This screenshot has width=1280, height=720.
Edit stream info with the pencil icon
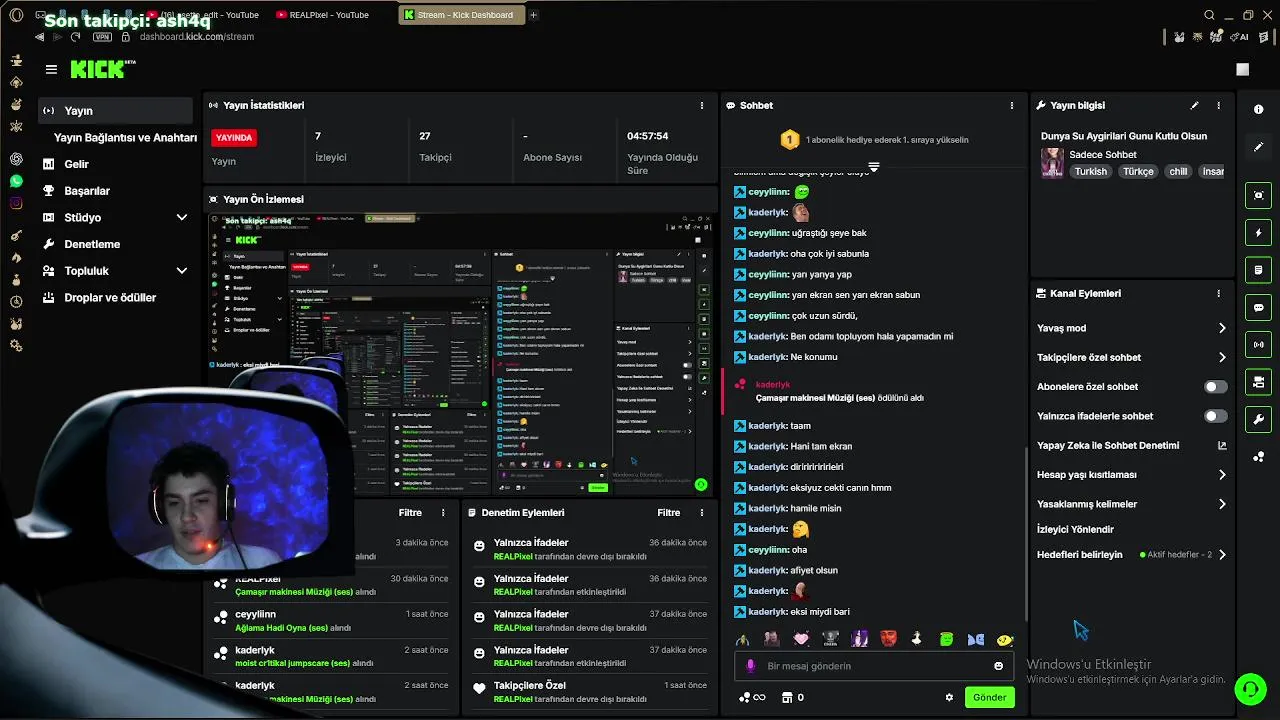(1194, 105)
